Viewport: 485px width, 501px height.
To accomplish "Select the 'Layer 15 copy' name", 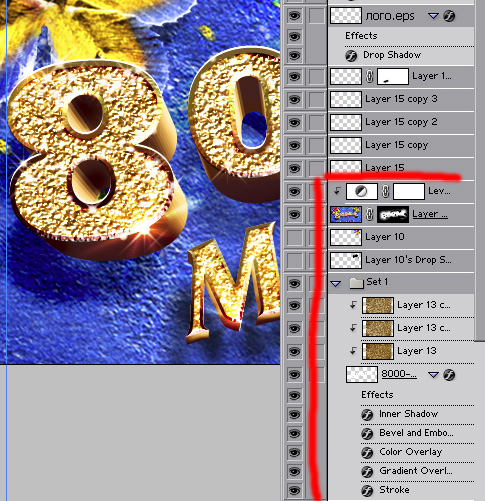I will (x=397, y=145).
